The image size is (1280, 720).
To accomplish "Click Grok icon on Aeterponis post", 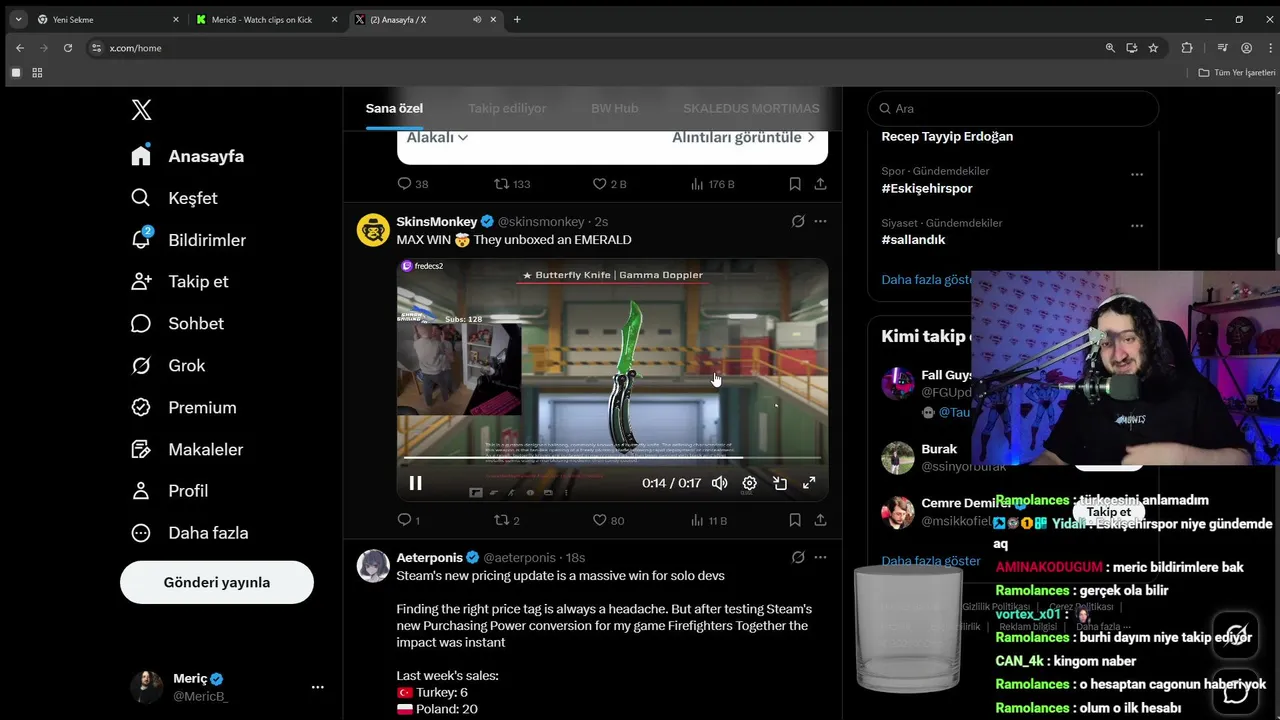I will [x=798, y=557].
